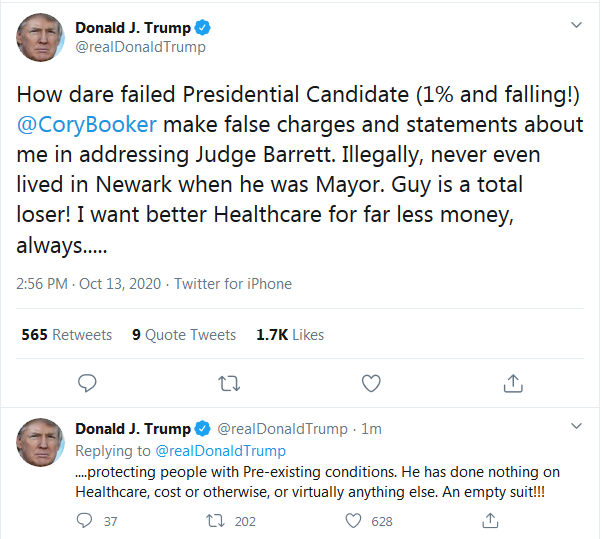Open the main tweet's options chevron

tap(576, 24)
